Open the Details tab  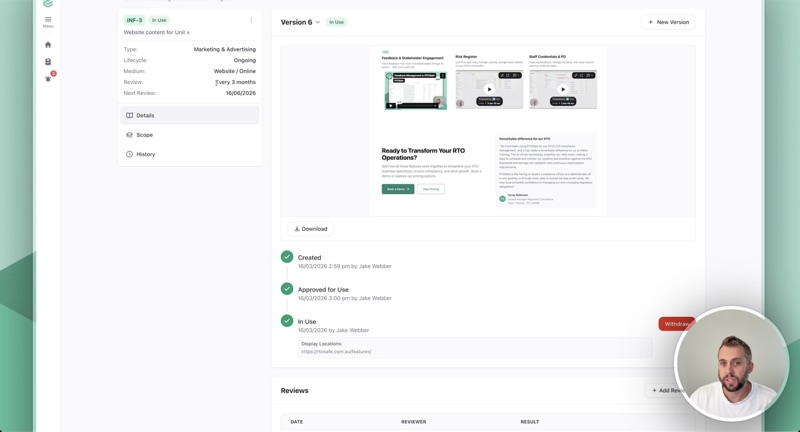189,115
